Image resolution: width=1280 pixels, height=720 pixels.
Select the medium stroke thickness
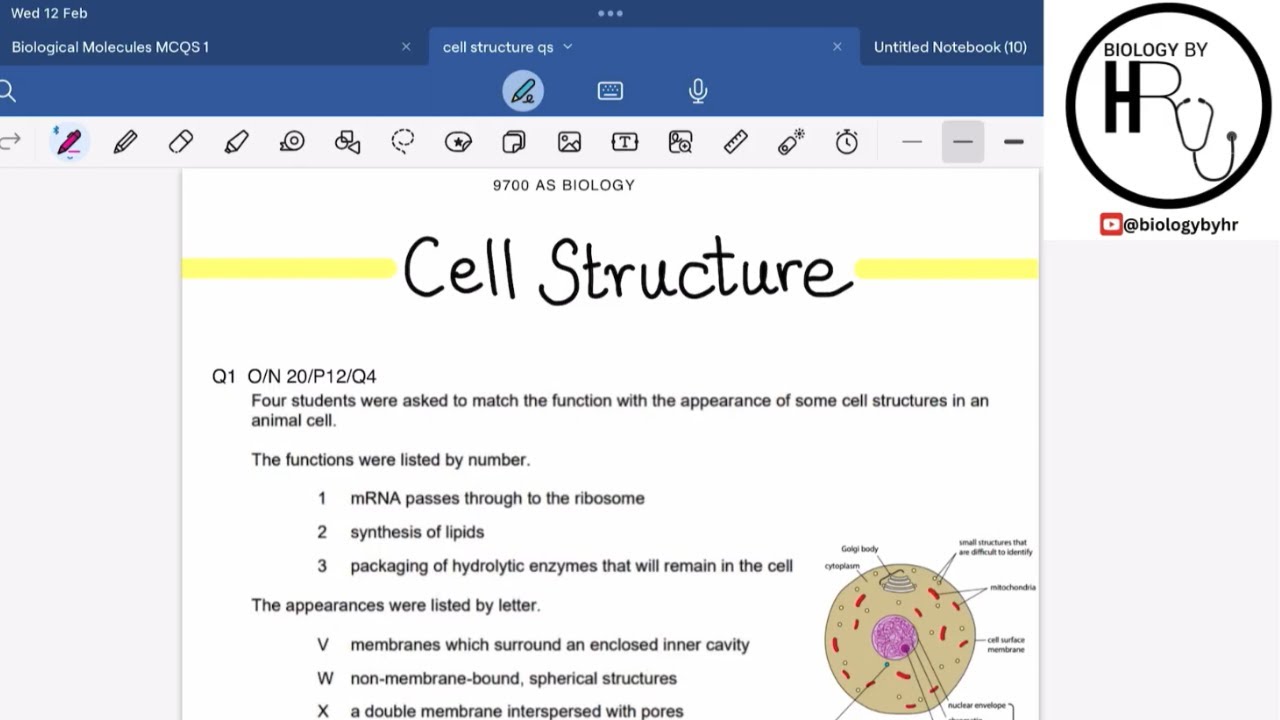[x=963, y=142]
